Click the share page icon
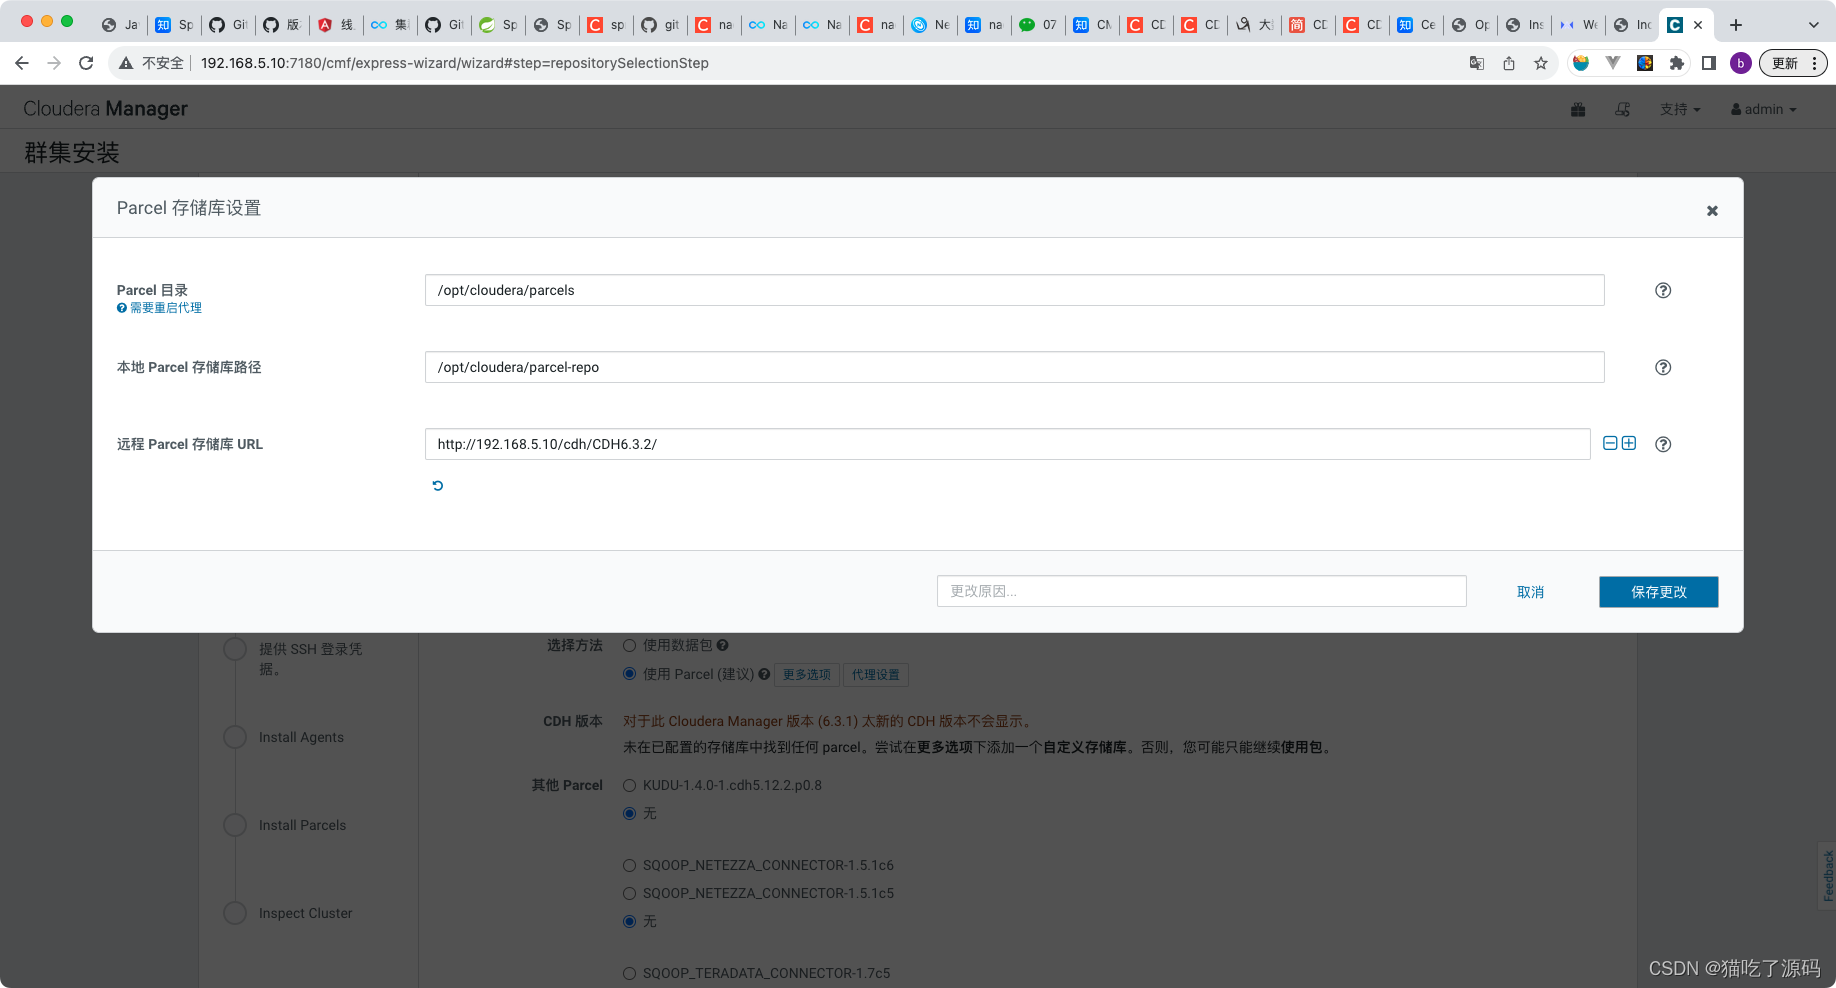Viewport: 1836px width, 988px height. (x=1509, y=63)
